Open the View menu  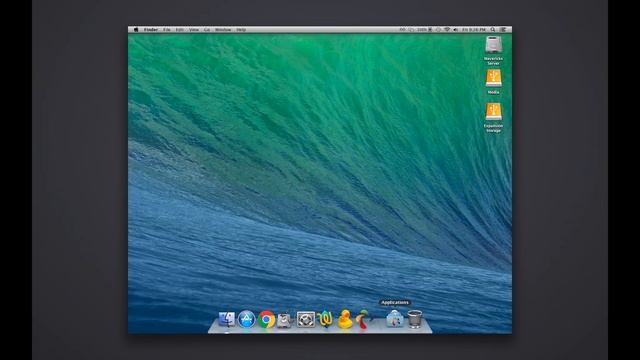tap(194, 30)
